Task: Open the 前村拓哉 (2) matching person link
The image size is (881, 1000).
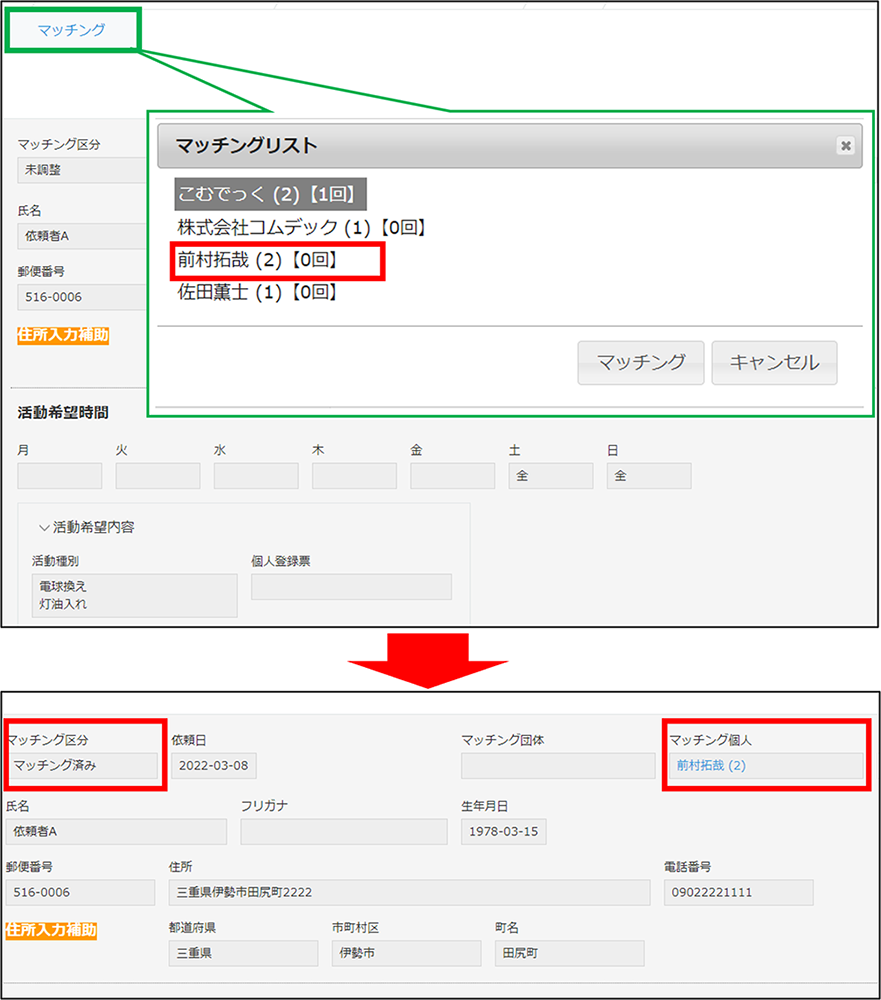Action: 711,766
